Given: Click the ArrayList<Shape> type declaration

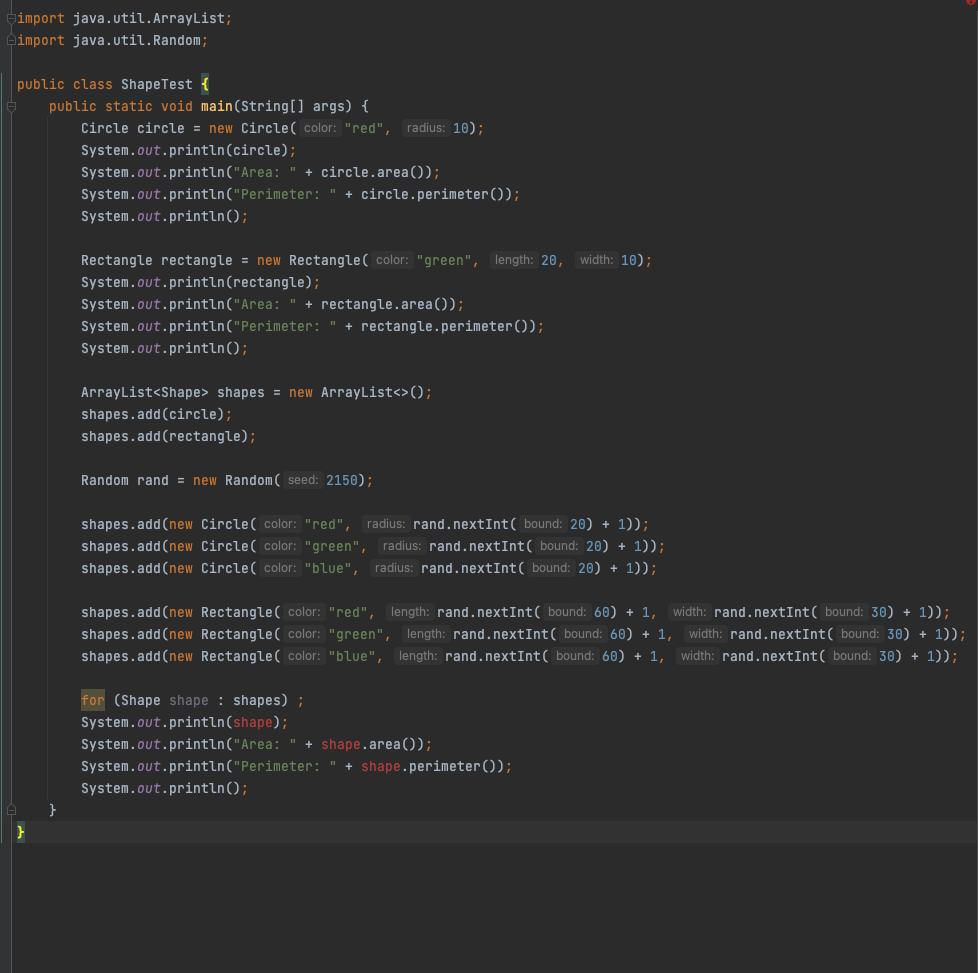Looking at the screenshot, I should click(145, 392).
